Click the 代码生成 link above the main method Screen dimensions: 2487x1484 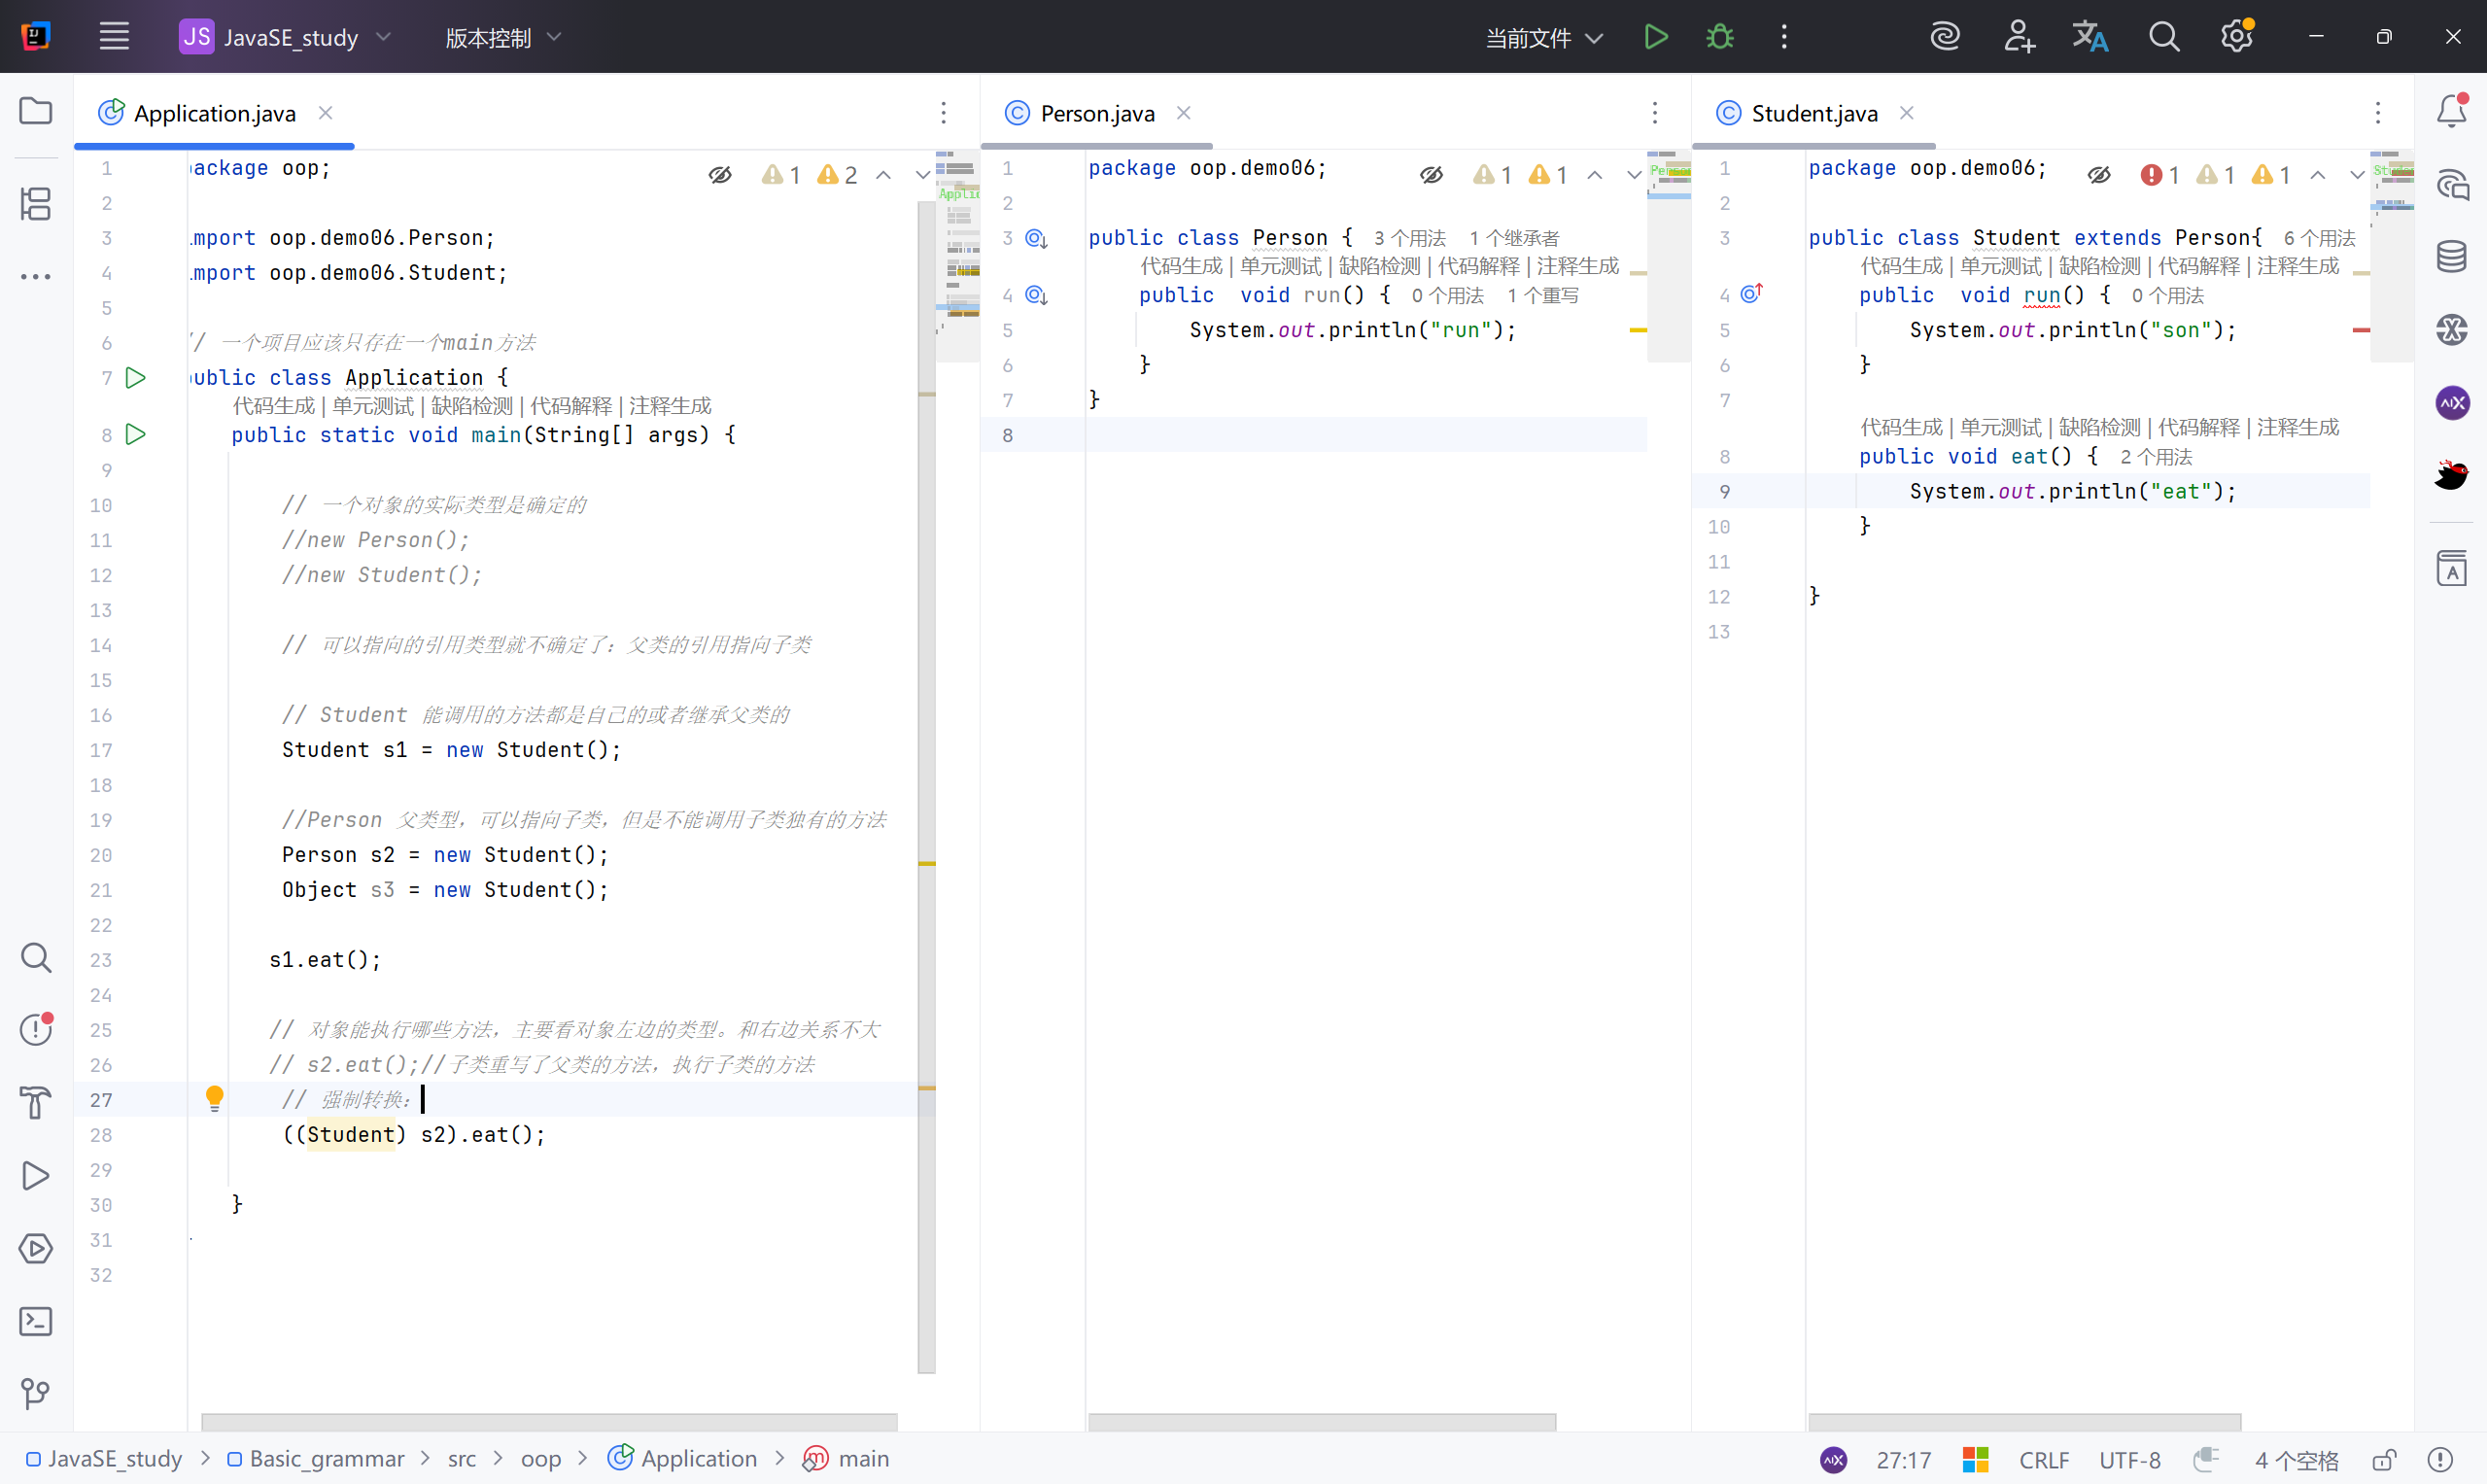[273, 406]
